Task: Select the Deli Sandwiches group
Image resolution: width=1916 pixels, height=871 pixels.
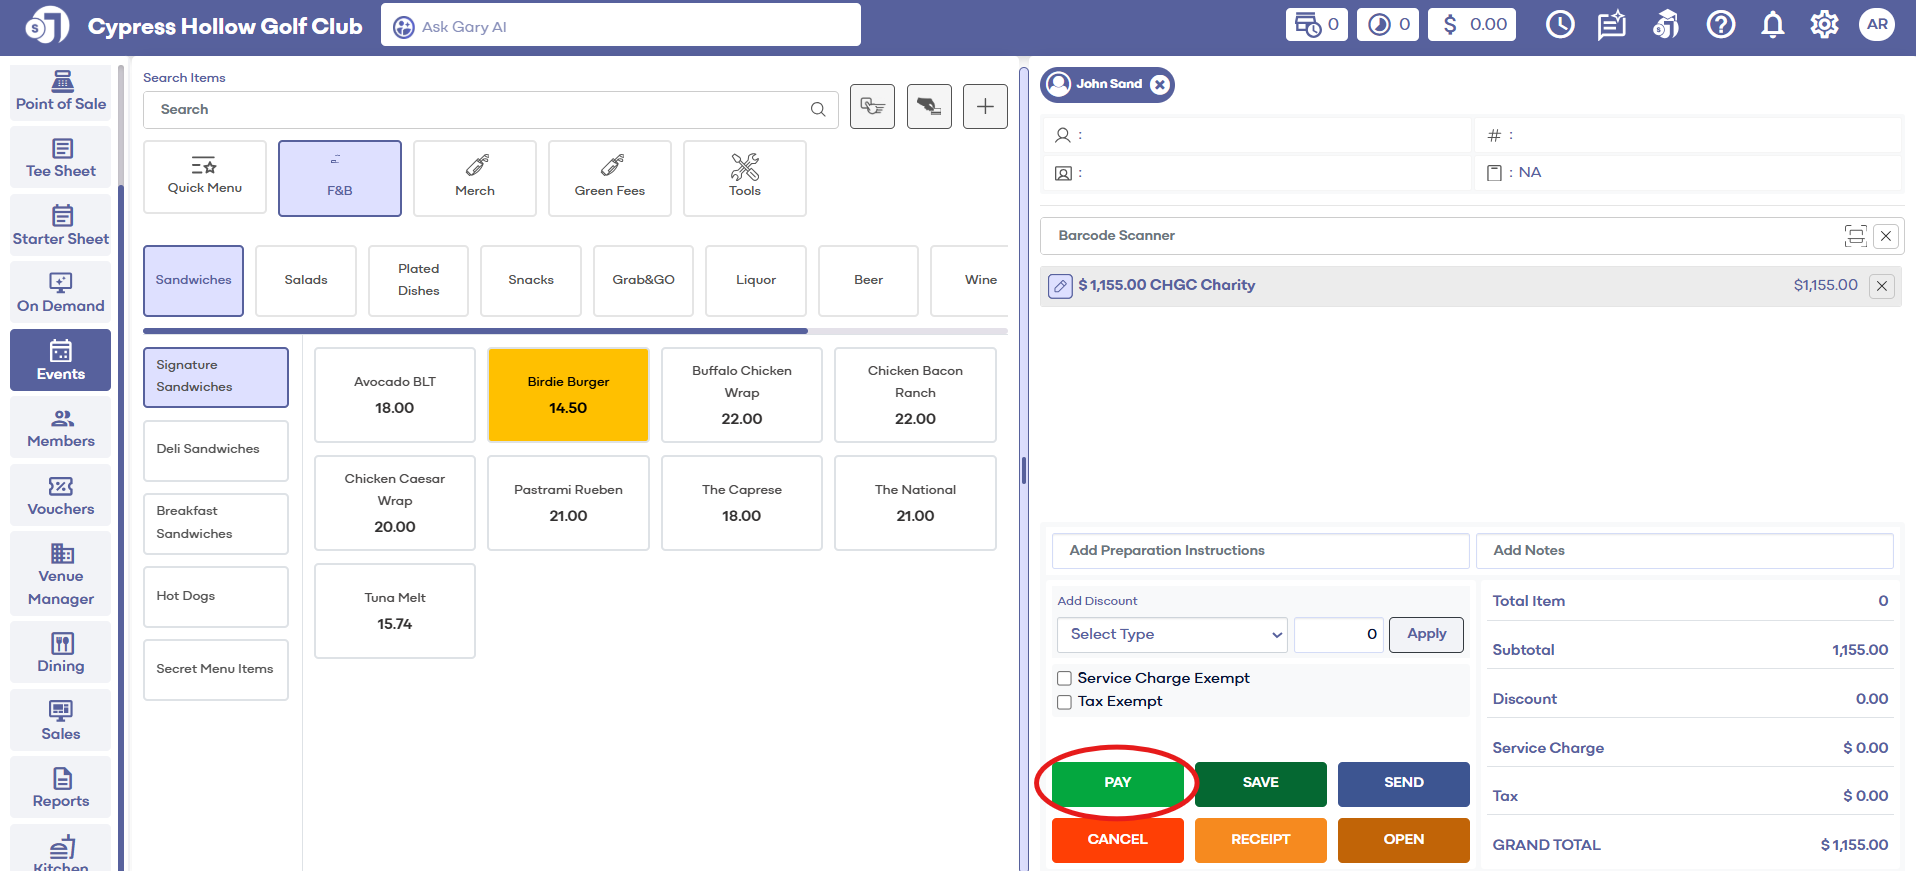Action: pos(216,450)
